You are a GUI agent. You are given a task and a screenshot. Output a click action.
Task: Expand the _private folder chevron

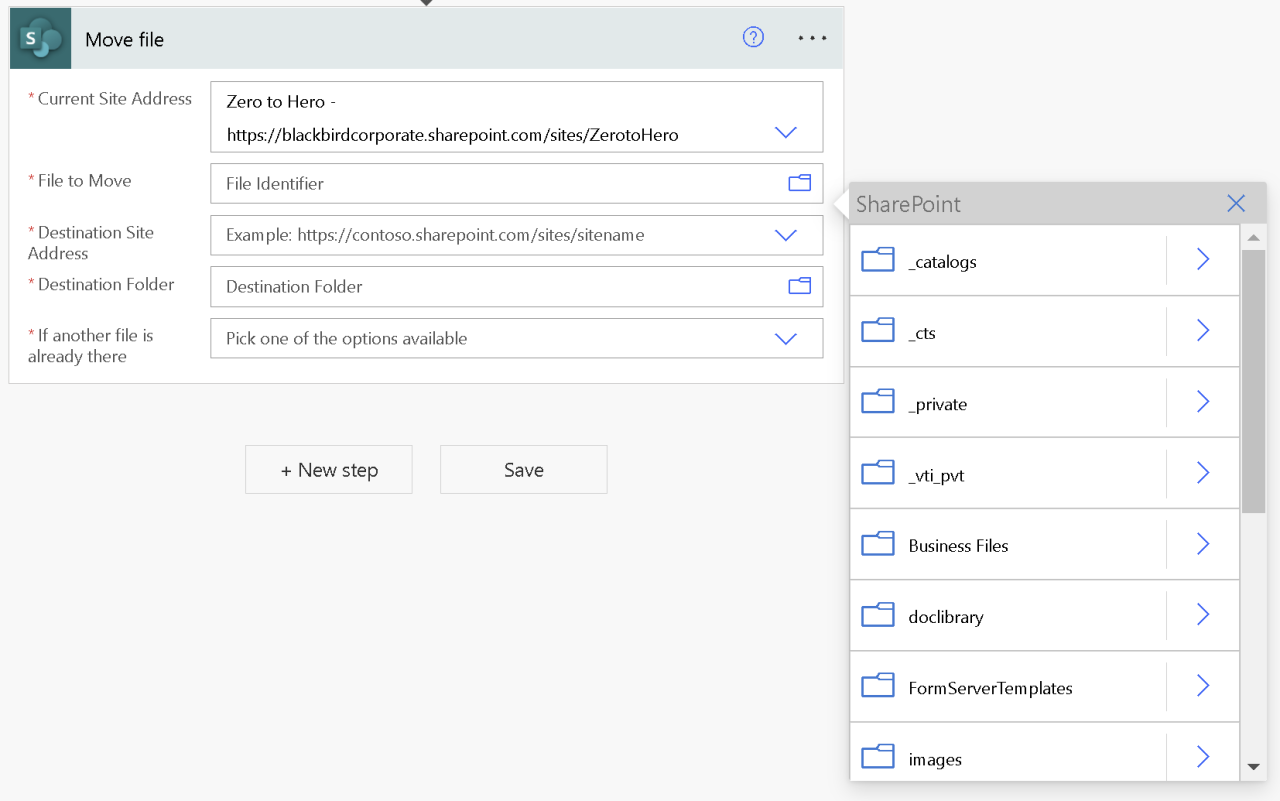pyautogui.click(x=1203, y=402)
